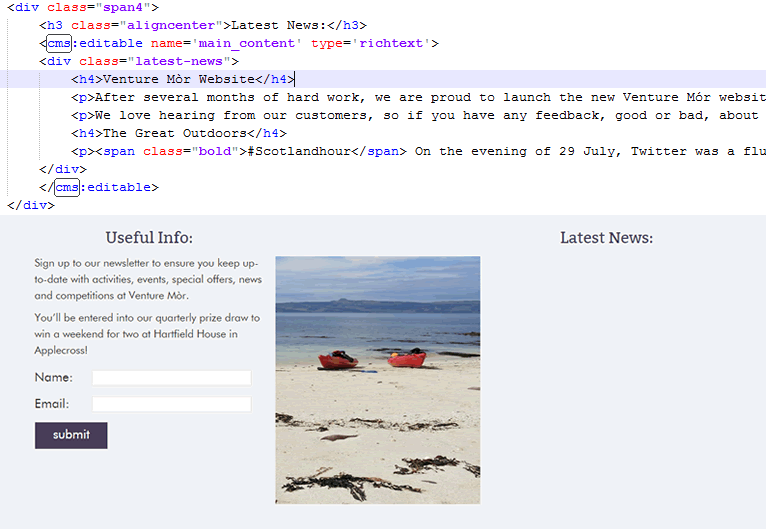Click the closing '</cms:editable>' code line

pos(99,188)
